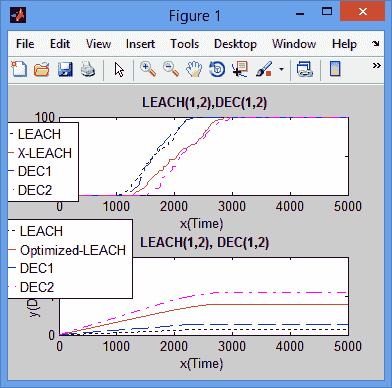
Task: Print the figure using printer icon
Action: coord(88,69)
